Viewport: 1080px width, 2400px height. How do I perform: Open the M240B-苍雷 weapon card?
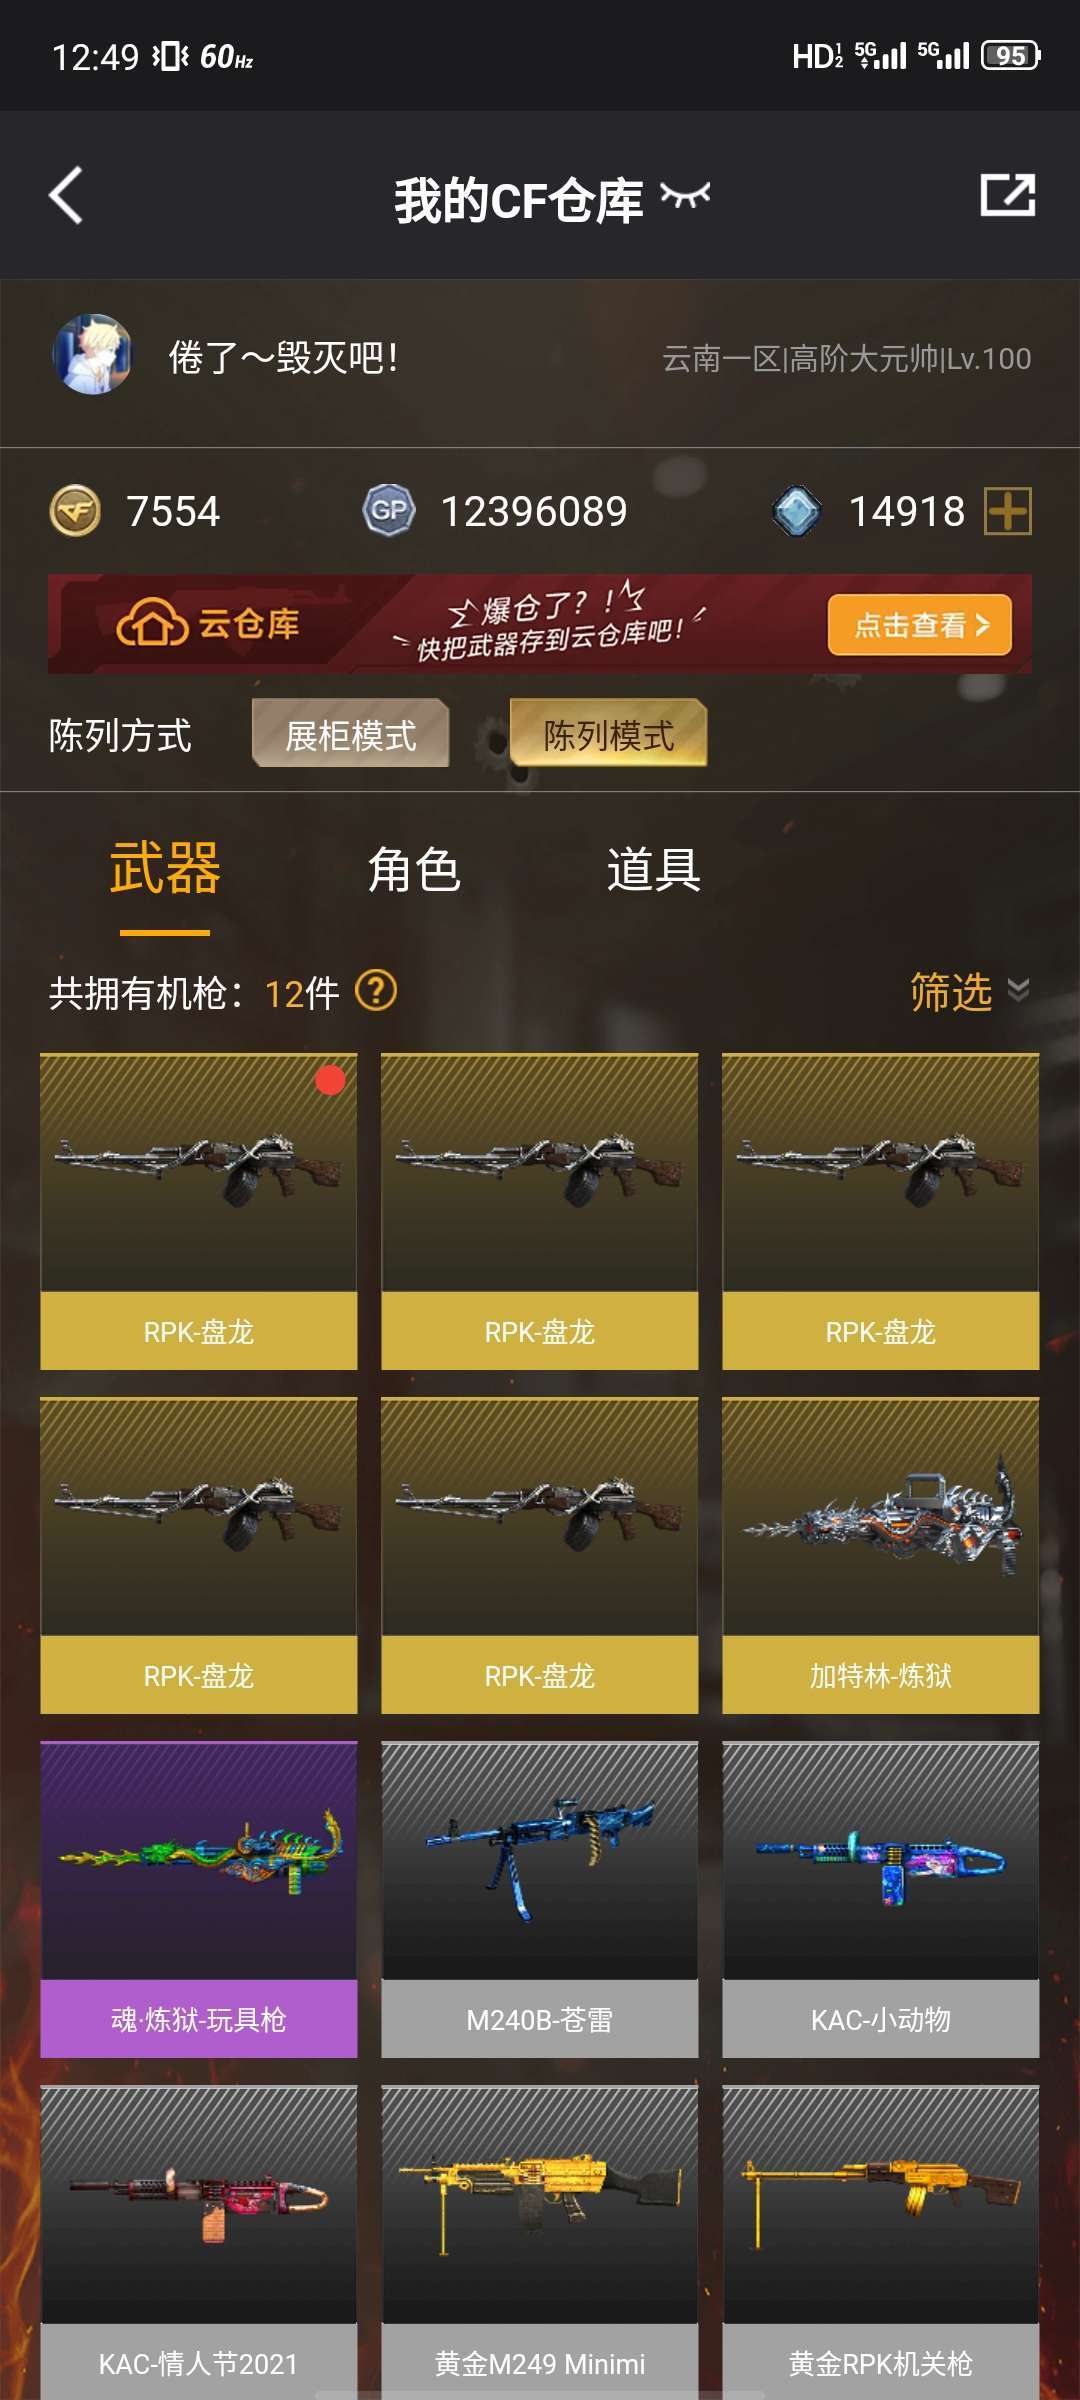tap(540, 1899)
